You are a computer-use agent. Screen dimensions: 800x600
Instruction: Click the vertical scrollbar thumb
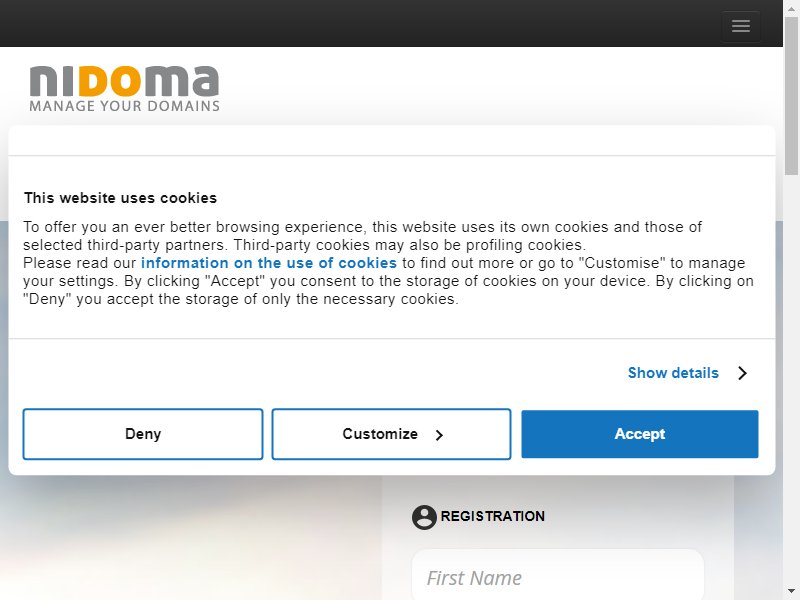(x=791, y=96)
